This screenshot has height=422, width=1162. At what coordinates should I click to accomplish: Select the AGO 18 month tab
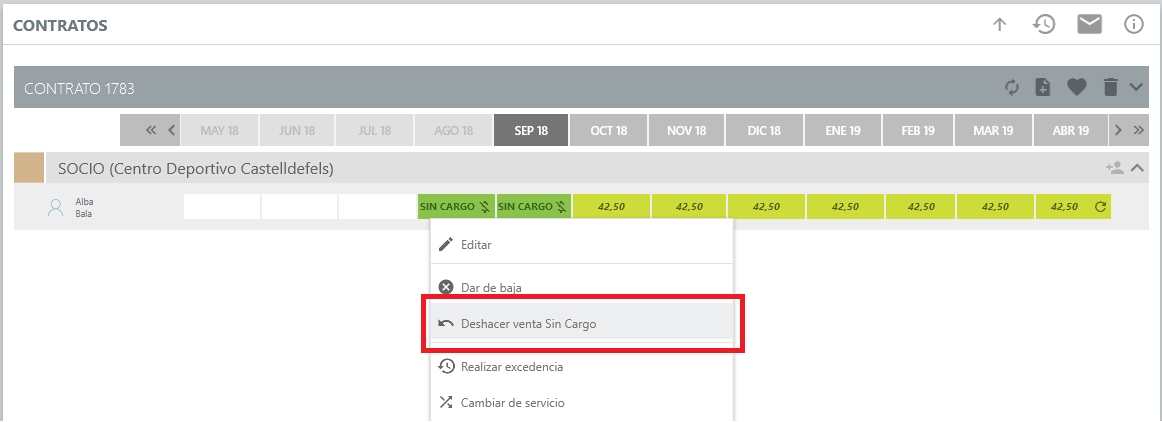pos(454,130)
